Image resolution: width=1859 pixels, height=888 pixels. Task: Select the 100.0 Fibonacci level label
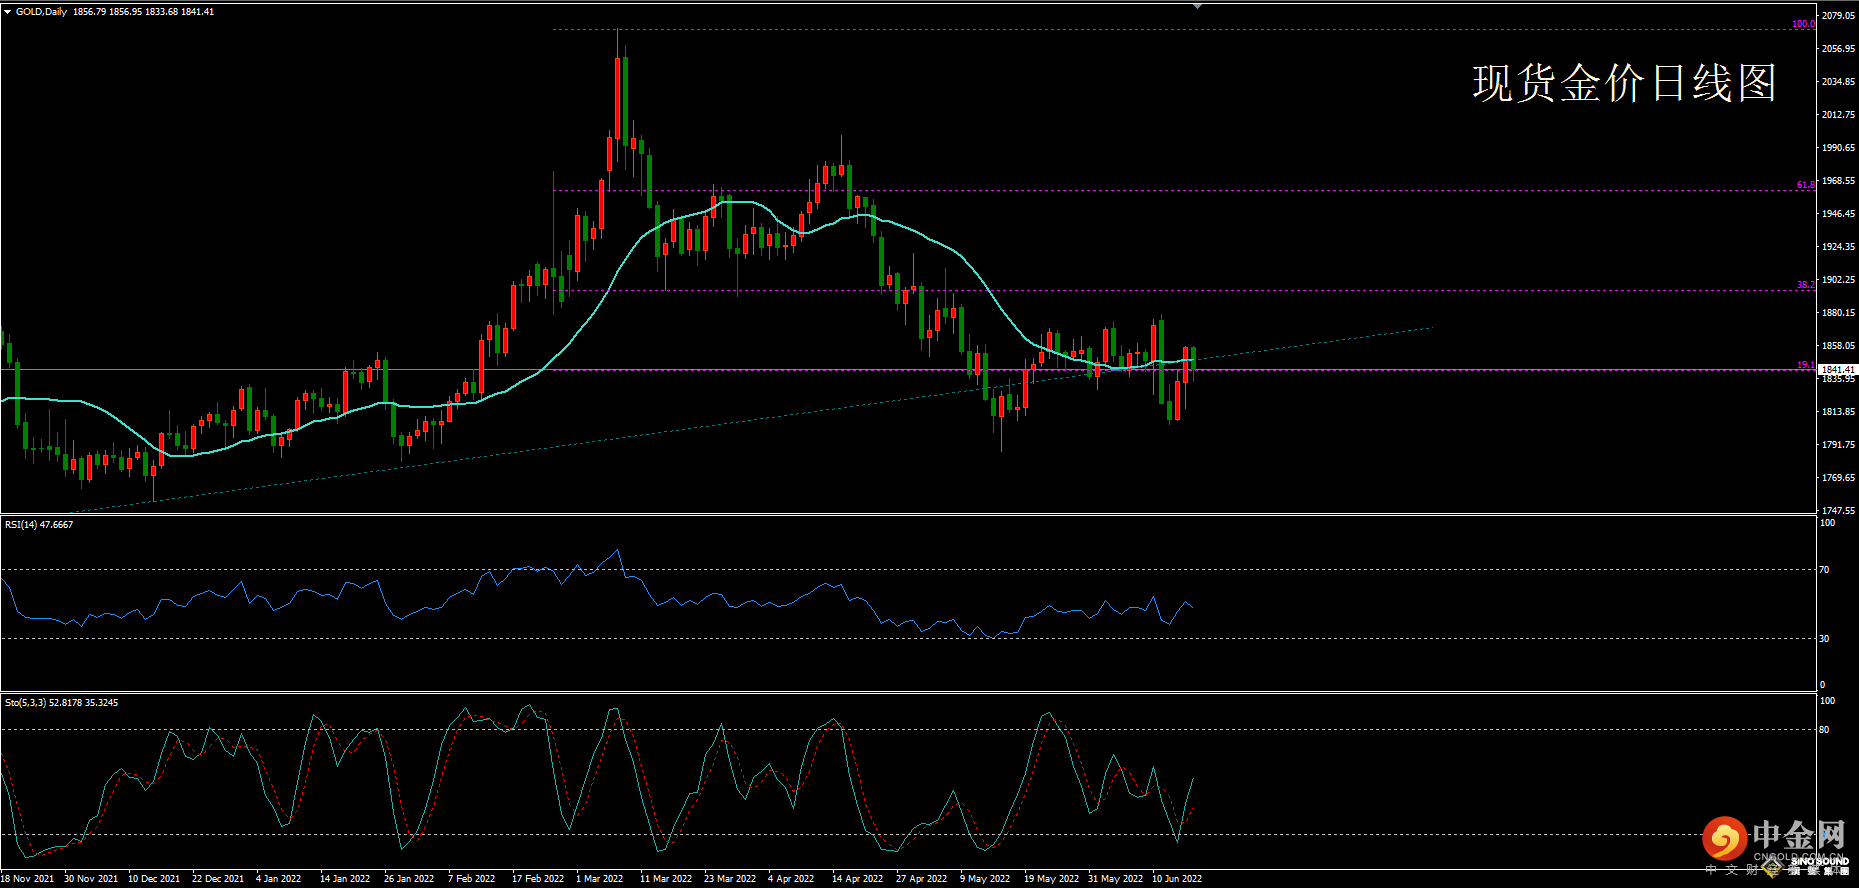[x=1803, y=24]
